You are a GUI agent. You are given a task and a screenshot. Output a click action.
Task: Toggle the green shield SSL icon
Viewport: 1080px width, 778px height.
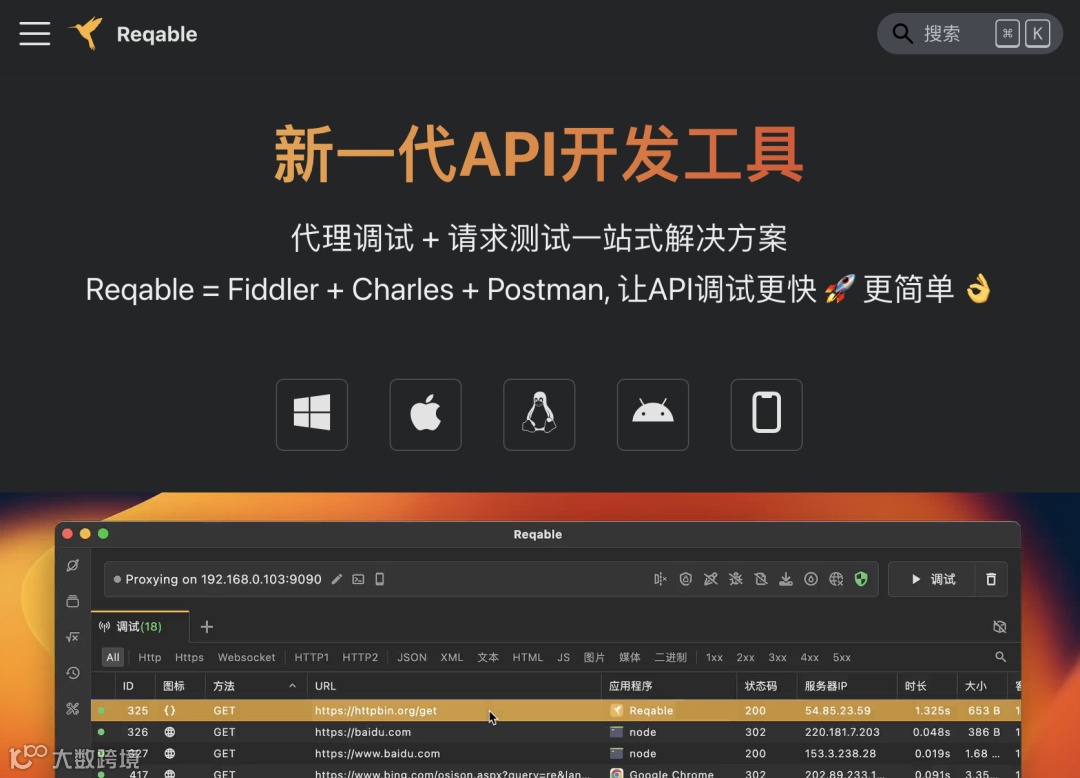pyautogui.click(x=861, y=579)
